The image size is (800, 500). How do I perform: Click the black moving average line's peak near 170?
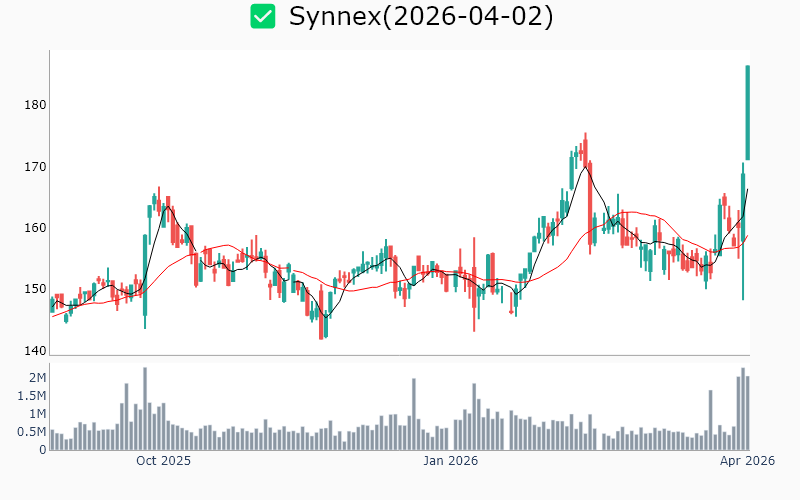coord(584,168)
